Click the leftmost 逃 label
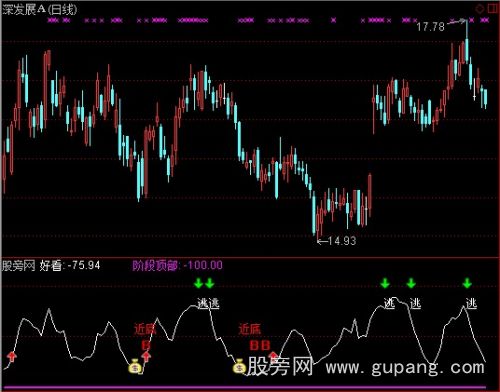This screenshot has height=392, width=500. pyautogui.click(x=203, y=303)
